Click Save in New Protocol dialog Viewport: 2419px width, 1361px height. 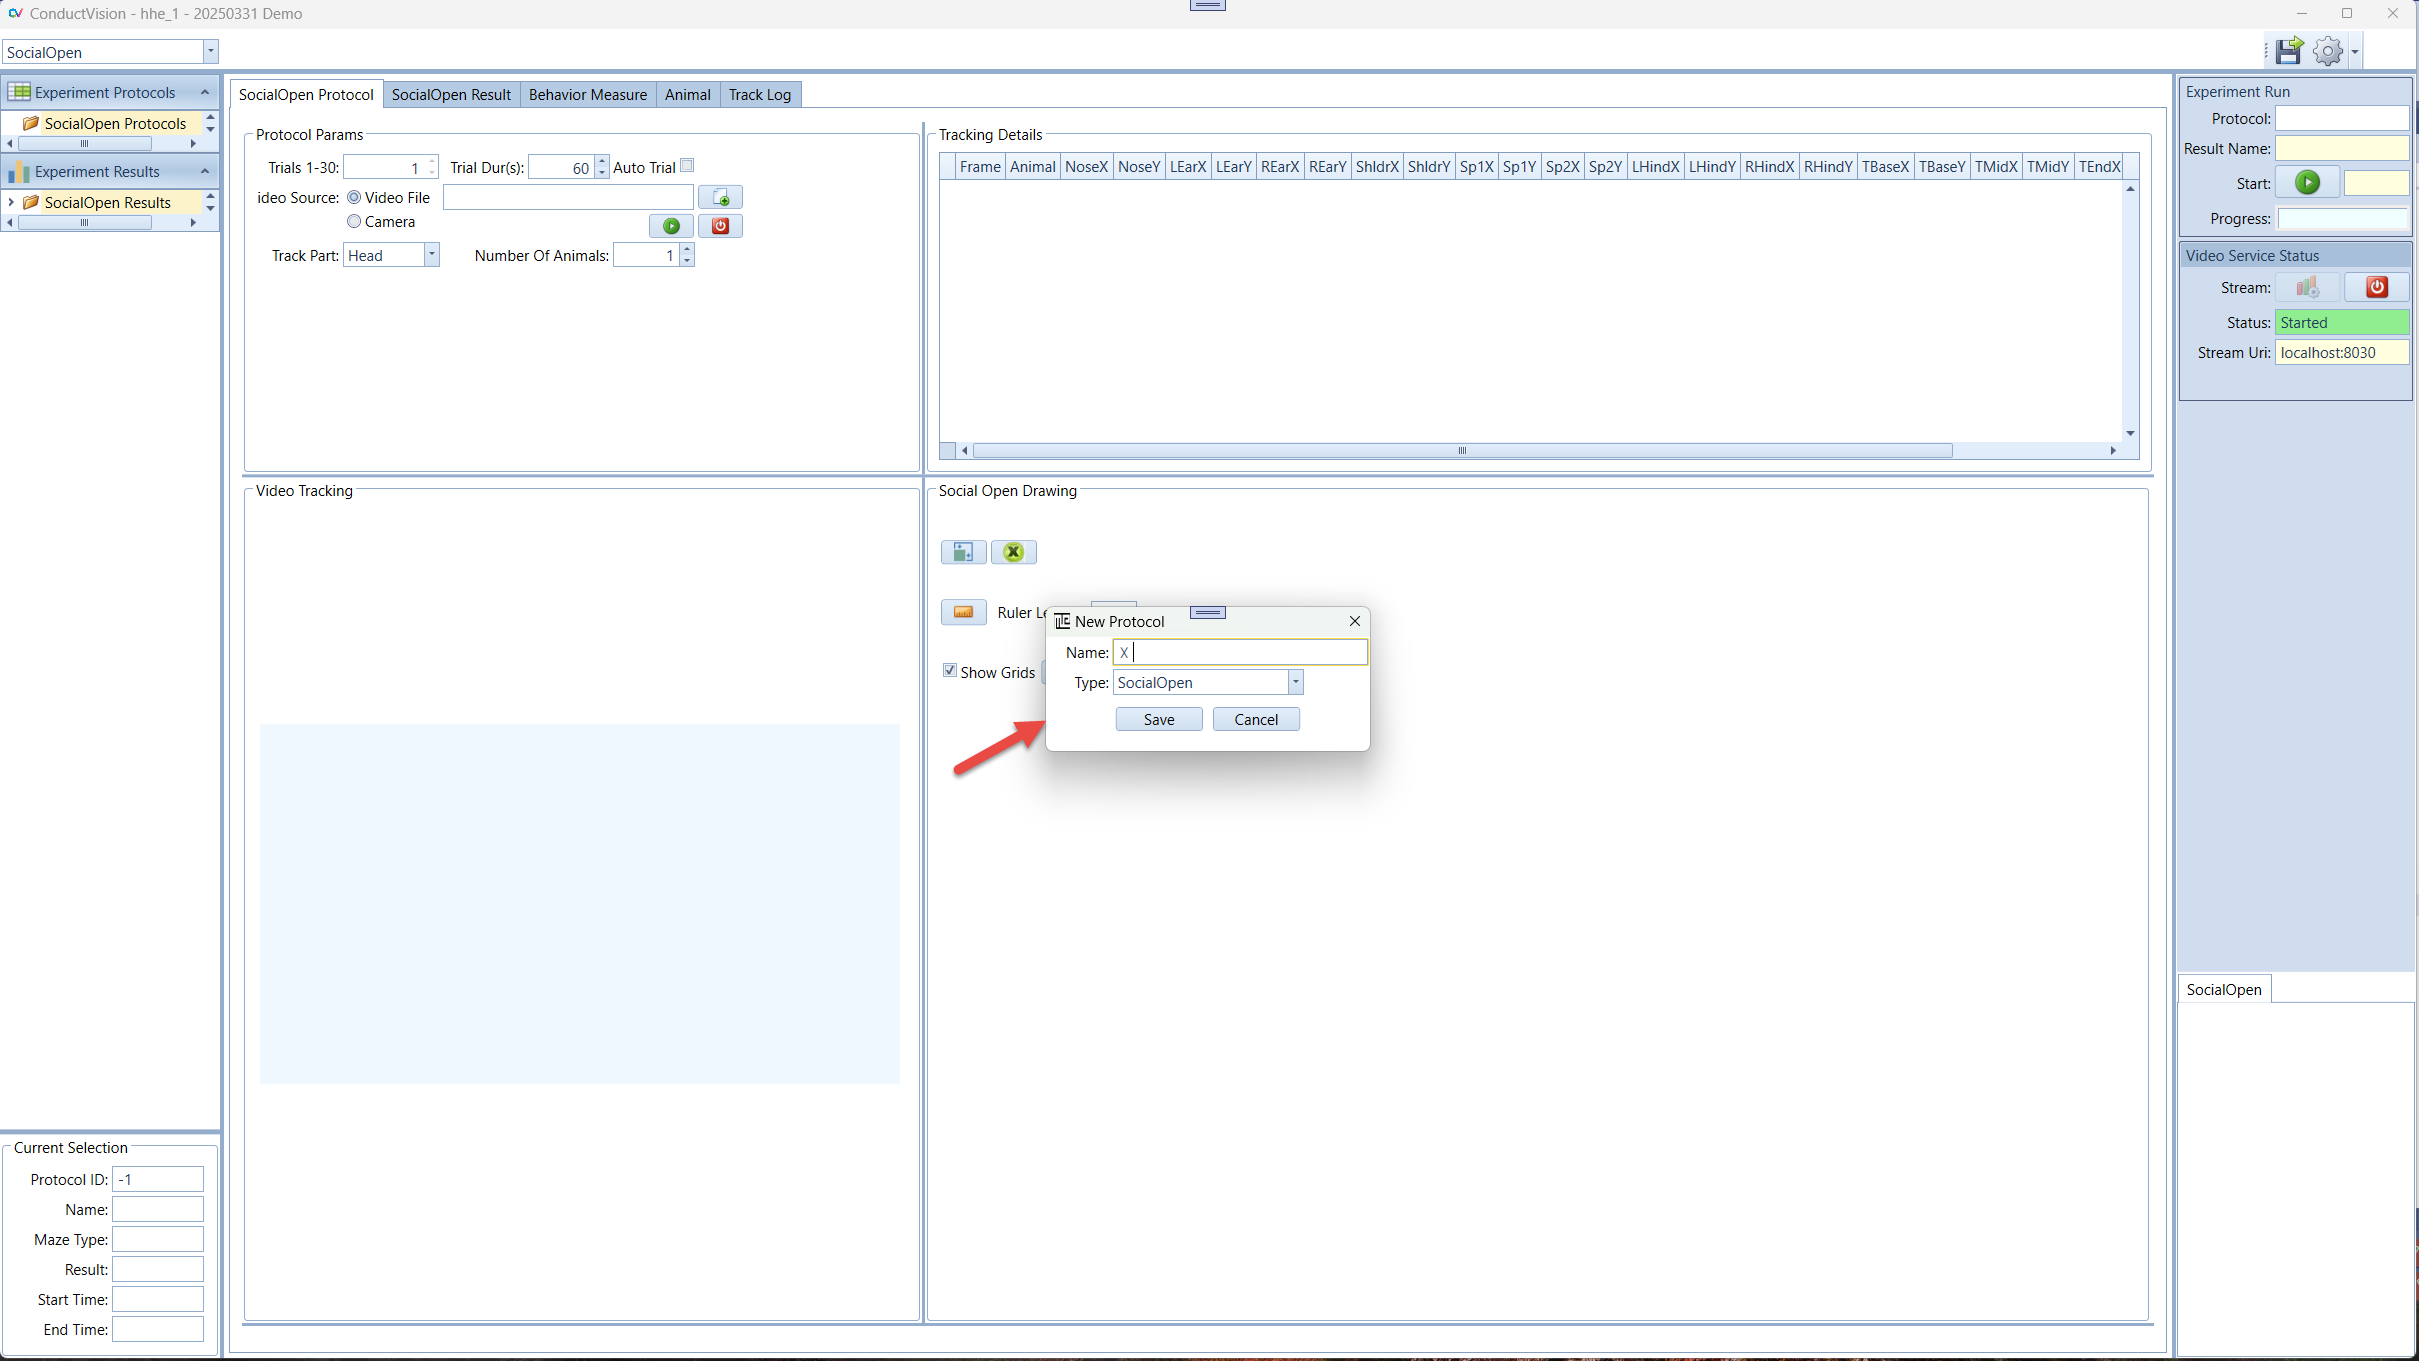pyautogui.click(x=1158, y=719)
